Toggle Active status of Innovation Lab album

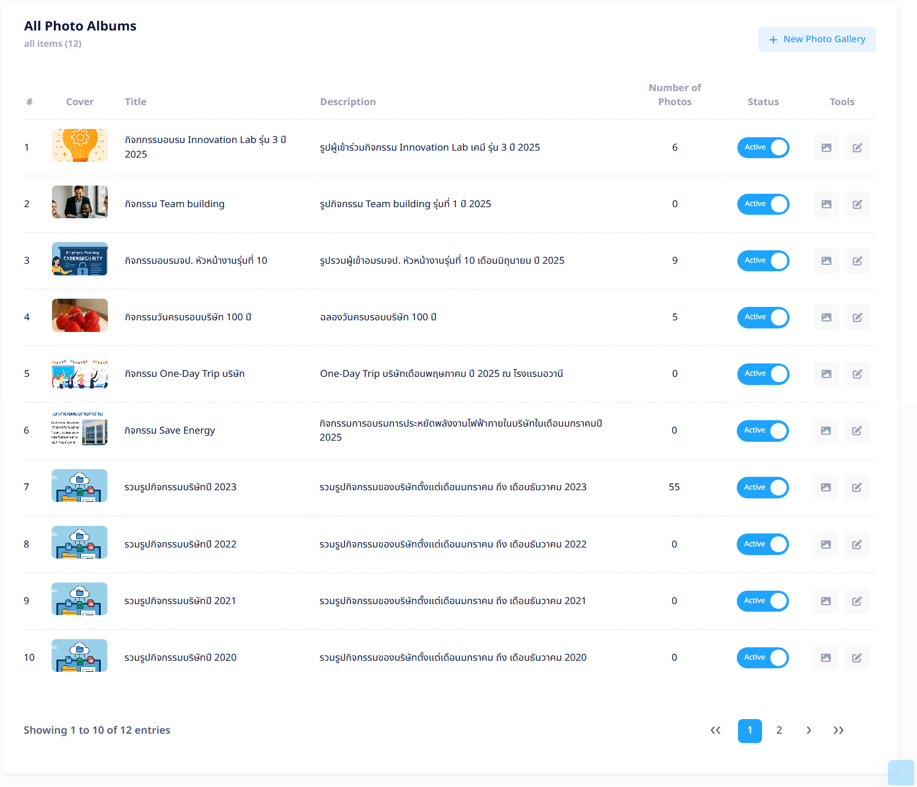pyautogui.click(x=763, y=148)
